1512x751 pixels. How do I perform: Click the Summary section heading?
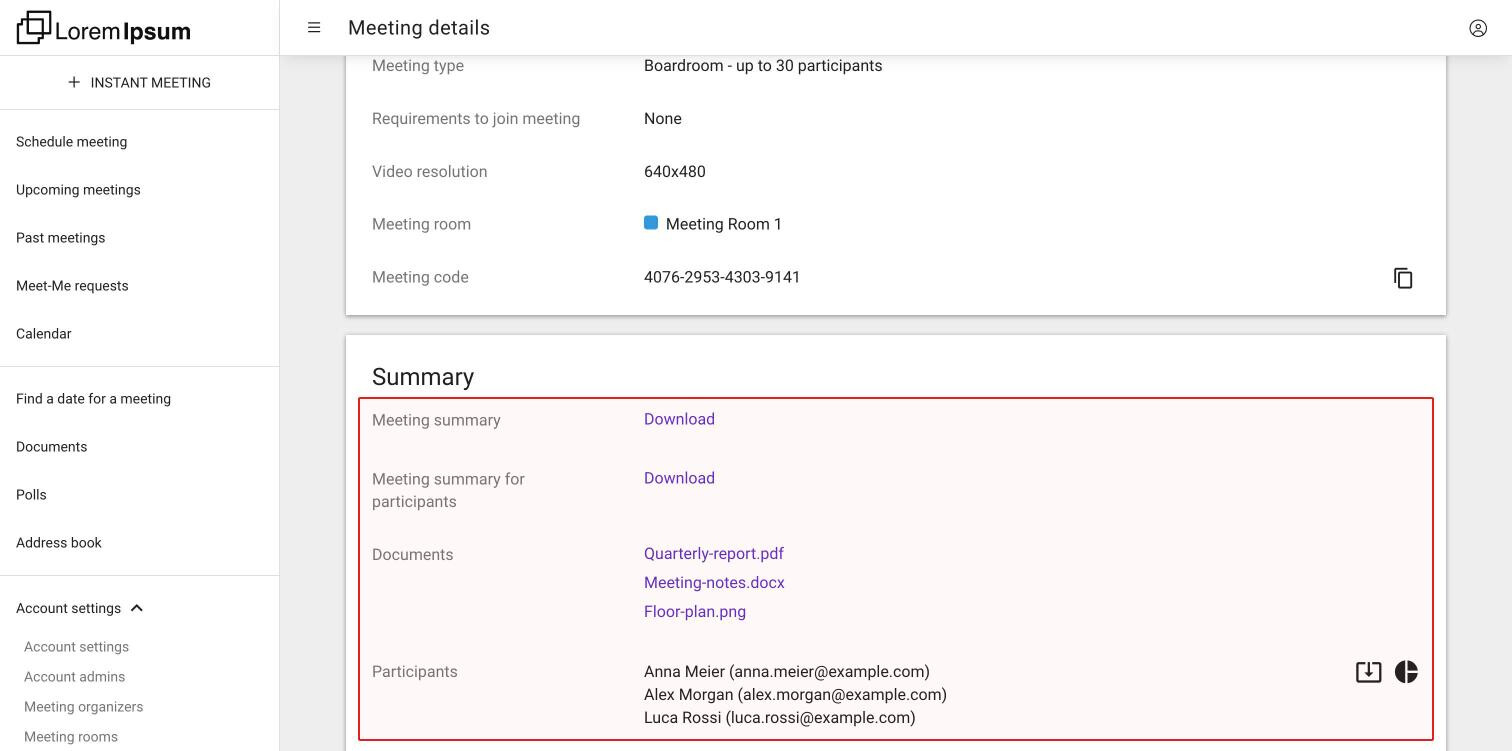tap(423, 377)
